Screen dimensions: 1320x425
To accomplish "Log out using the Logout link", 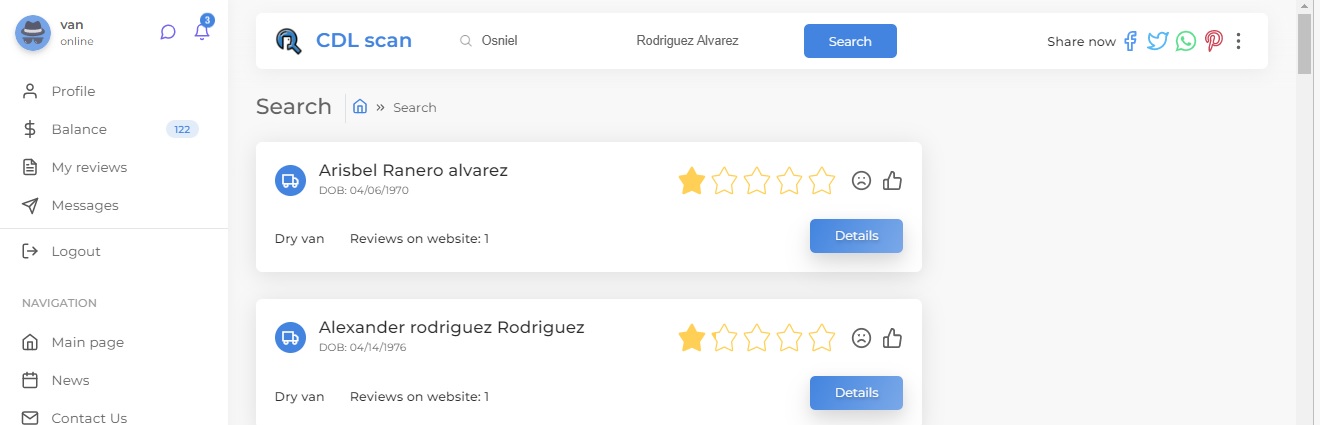I will pos(76,251).
